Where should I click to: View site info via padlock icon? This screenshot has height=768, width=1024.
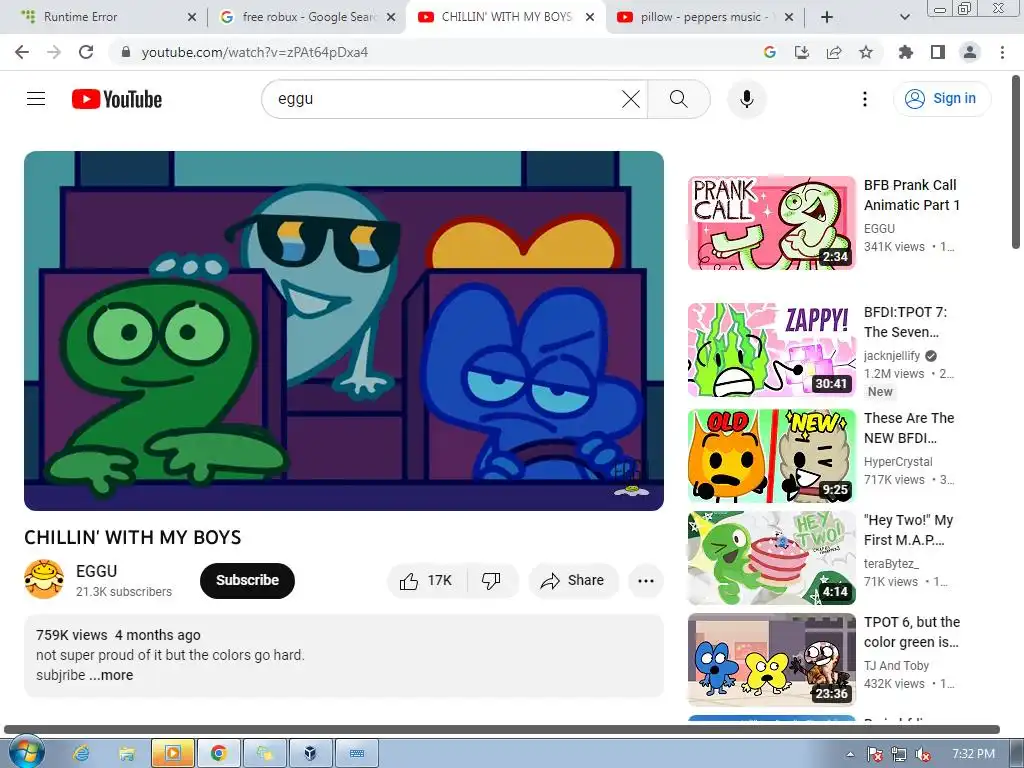pos(126,52)
